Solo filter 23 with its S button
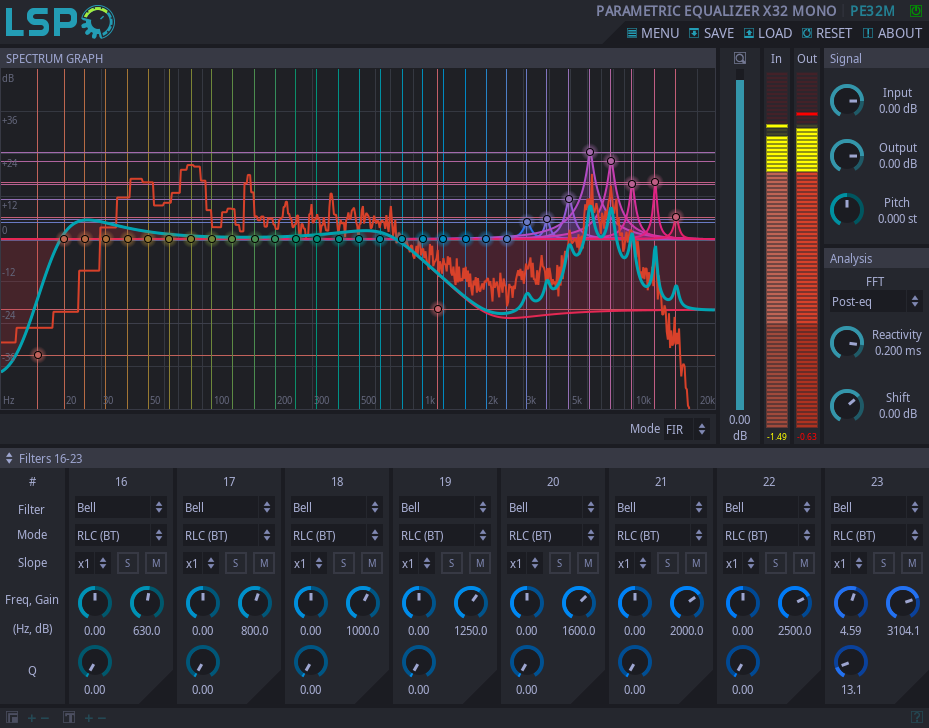929x728 pixels. pos(883,563)
